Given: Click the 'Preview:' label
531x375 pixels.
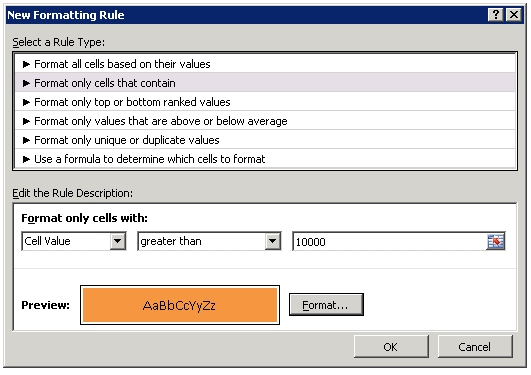Looking at the screenshot, I should coord(45,305).
